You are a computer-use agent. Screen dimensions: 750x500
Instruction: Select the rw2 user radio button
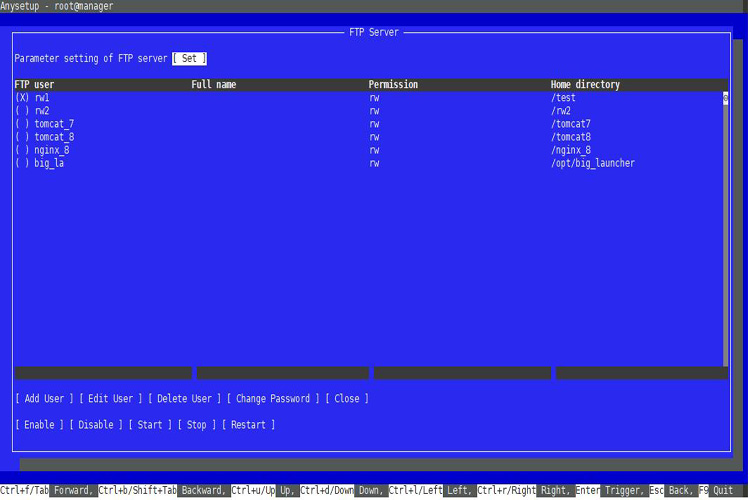tap(22, 111)
